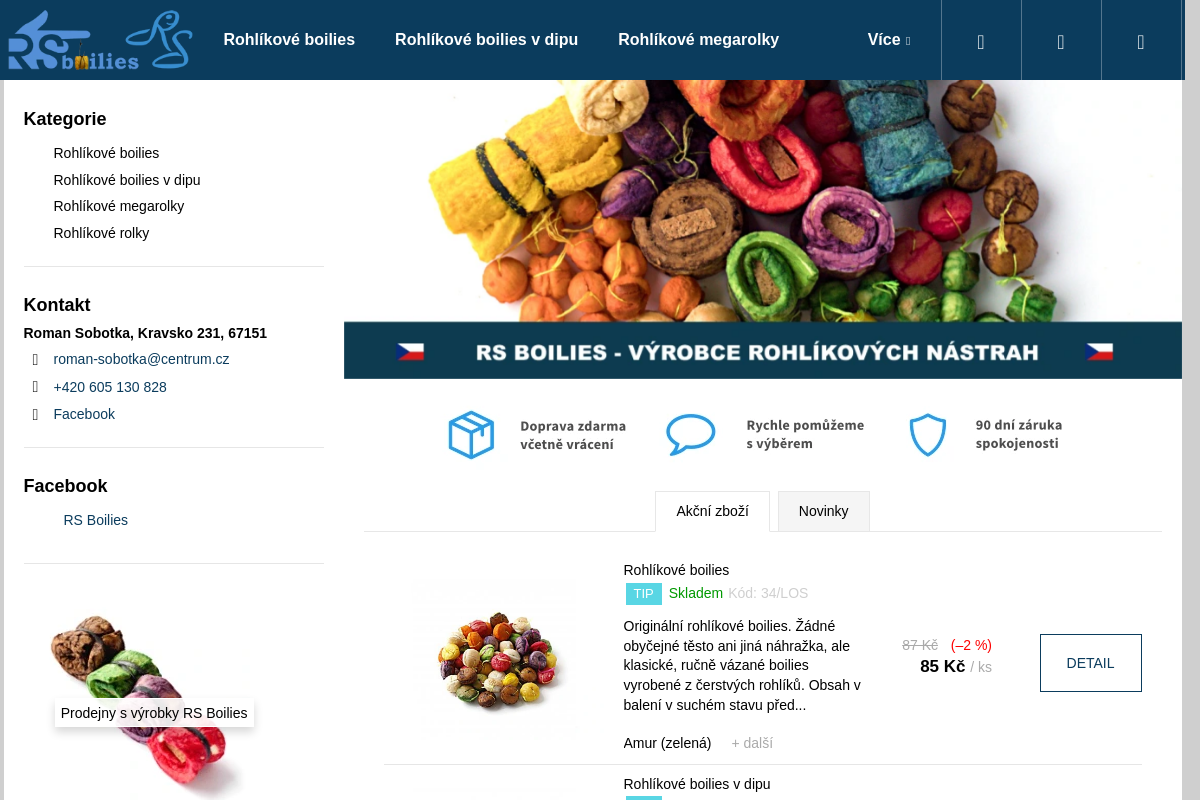Viewport: 1200px width, 800px height.
Task: Switch to the Novinky tab
Action: tap(823, 511)
